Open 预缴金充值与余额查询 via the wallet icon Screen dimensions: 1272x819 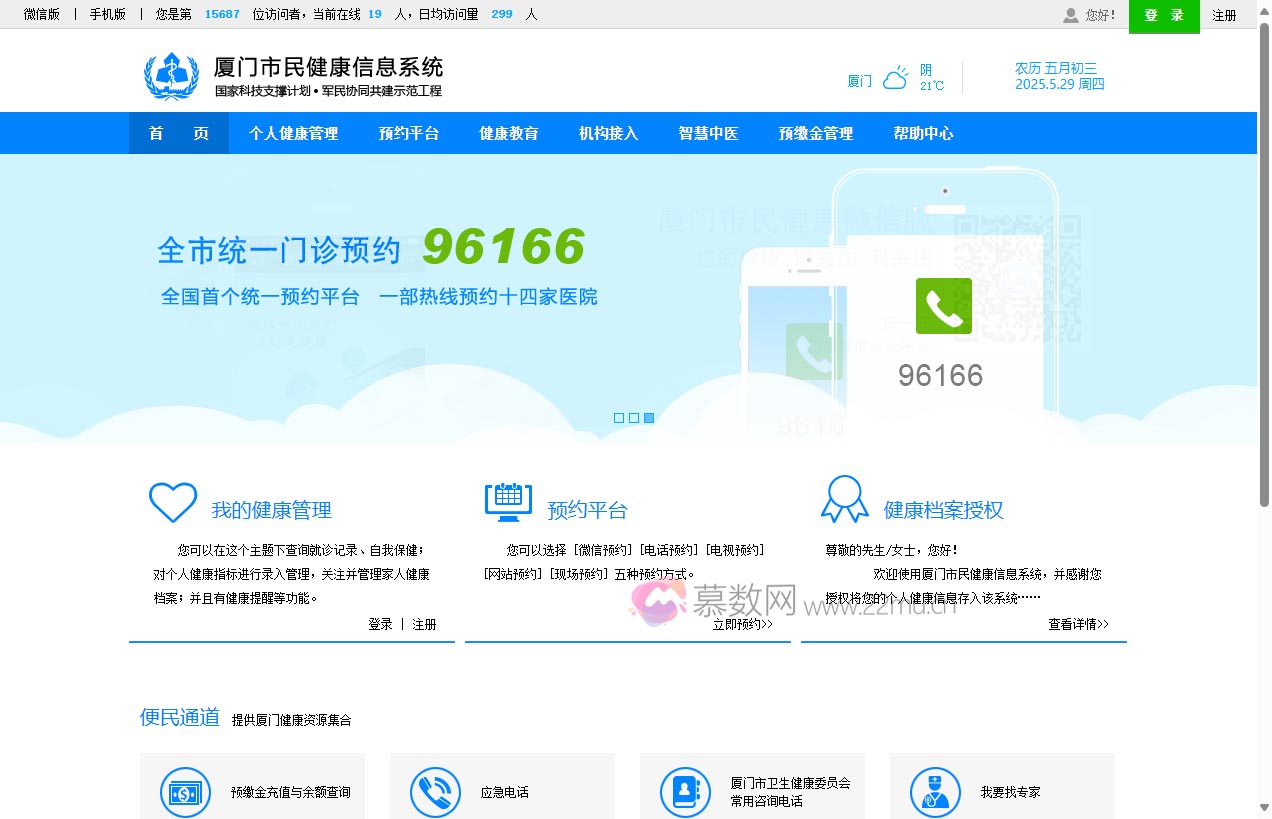point(185,792)
